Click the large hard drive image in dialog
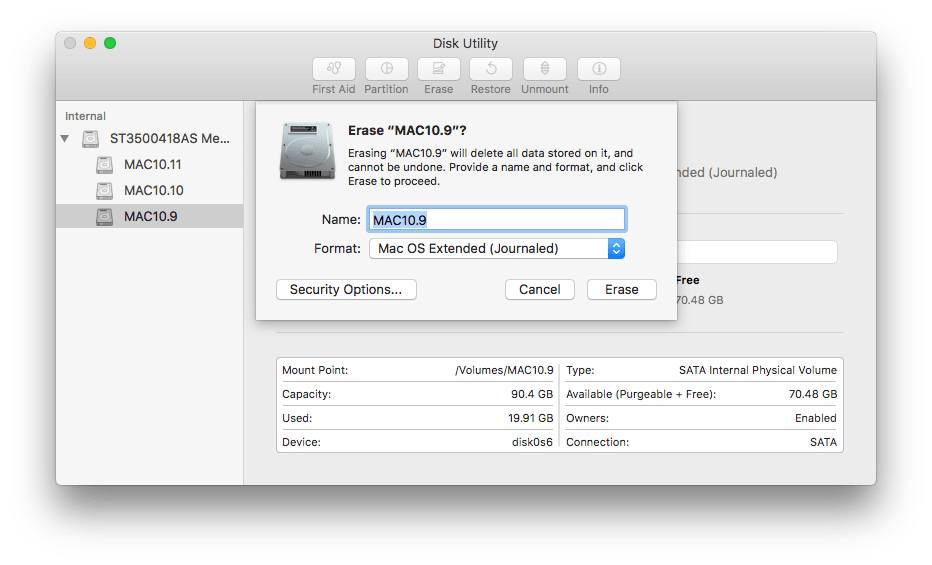The width and height of the screenshot is (932, 565). coord(307,150)
